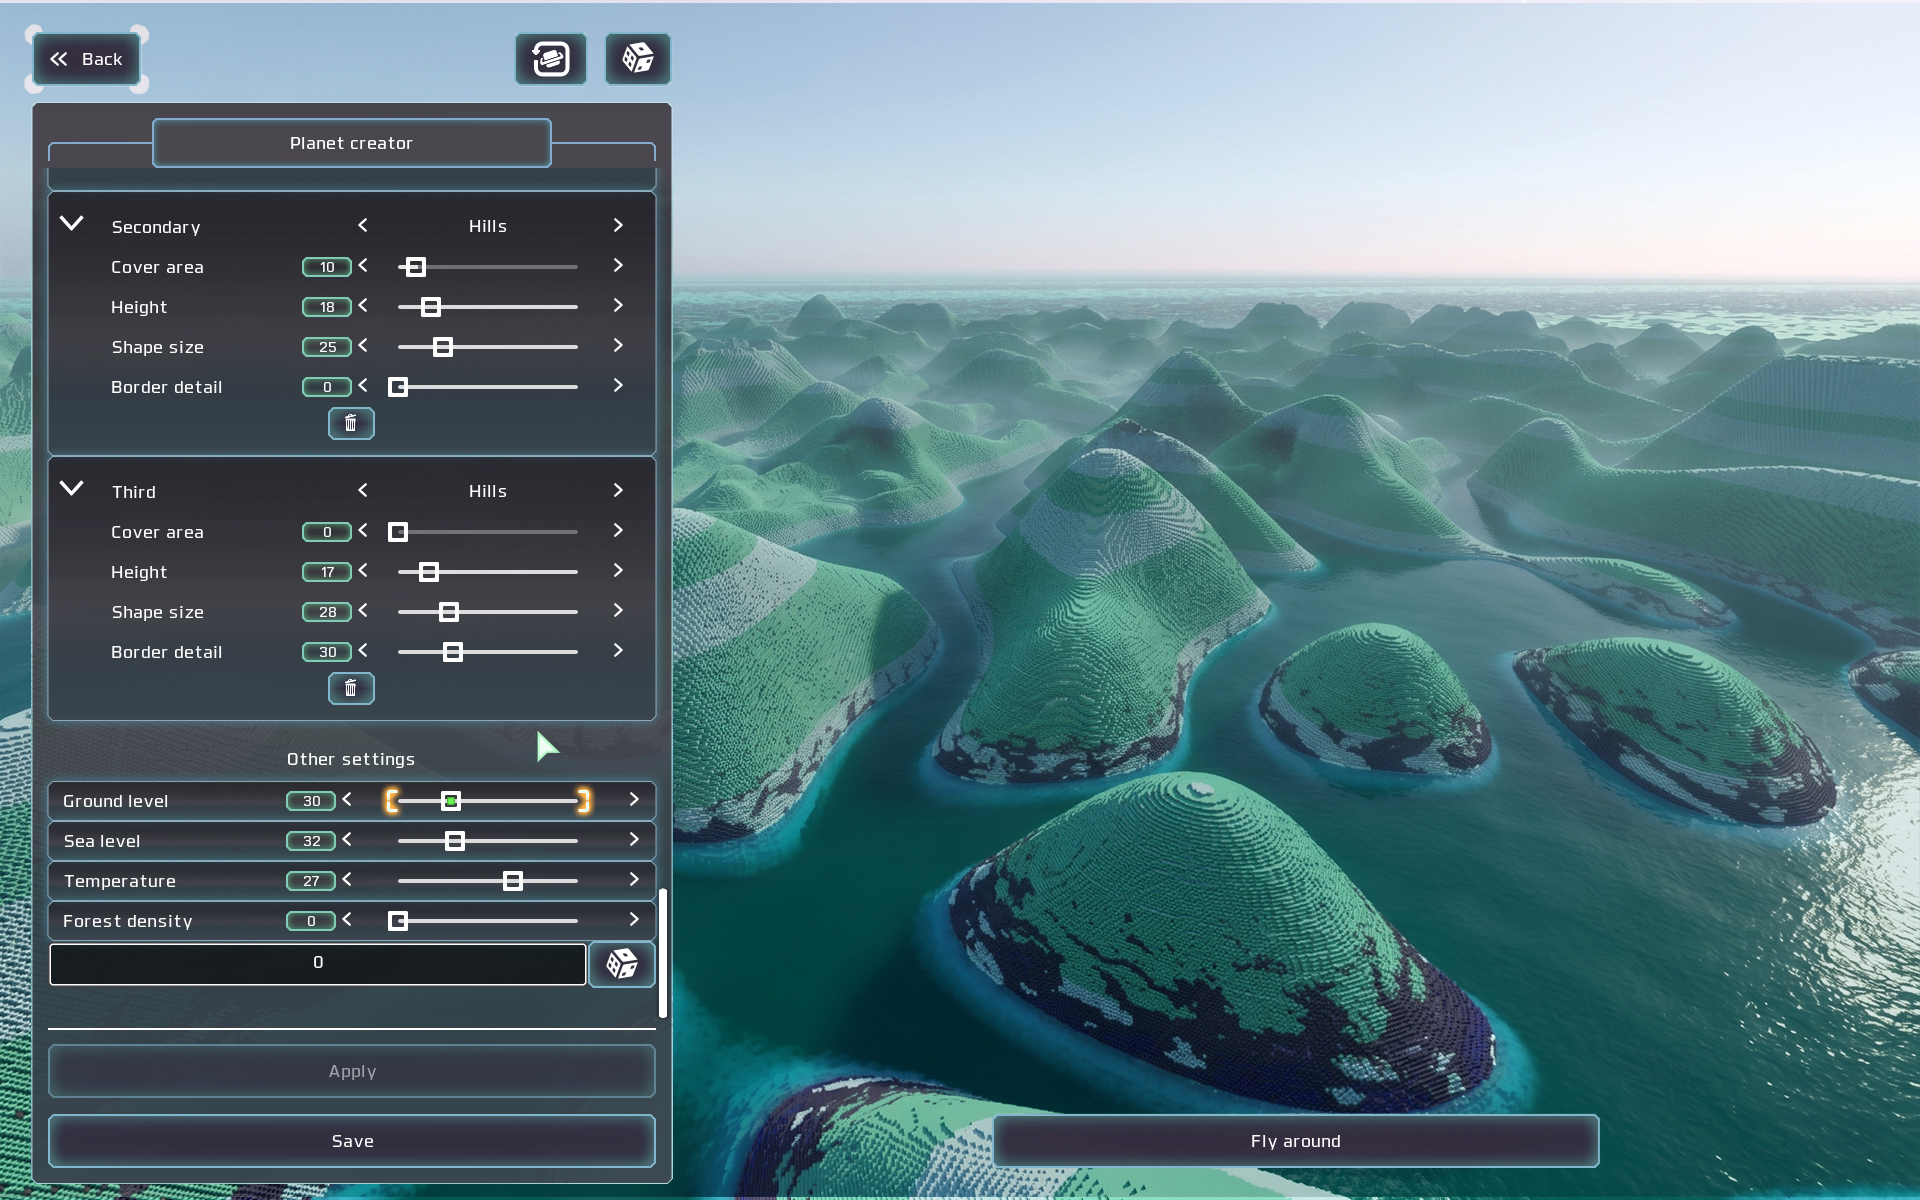Decrease Secondary Shape size value
1920x1200 pixels.
pos(363,346)
